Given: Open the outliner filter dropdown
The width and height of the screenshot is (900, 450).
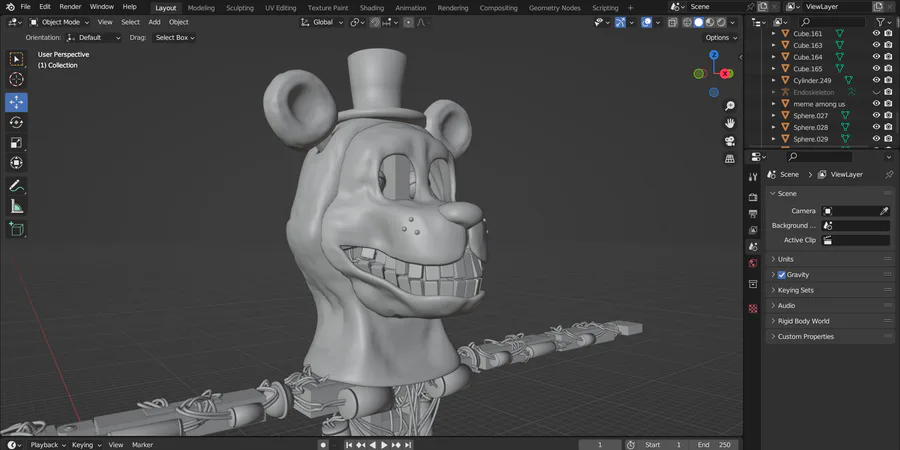Looking at the screenshot, I should (883, 22).
